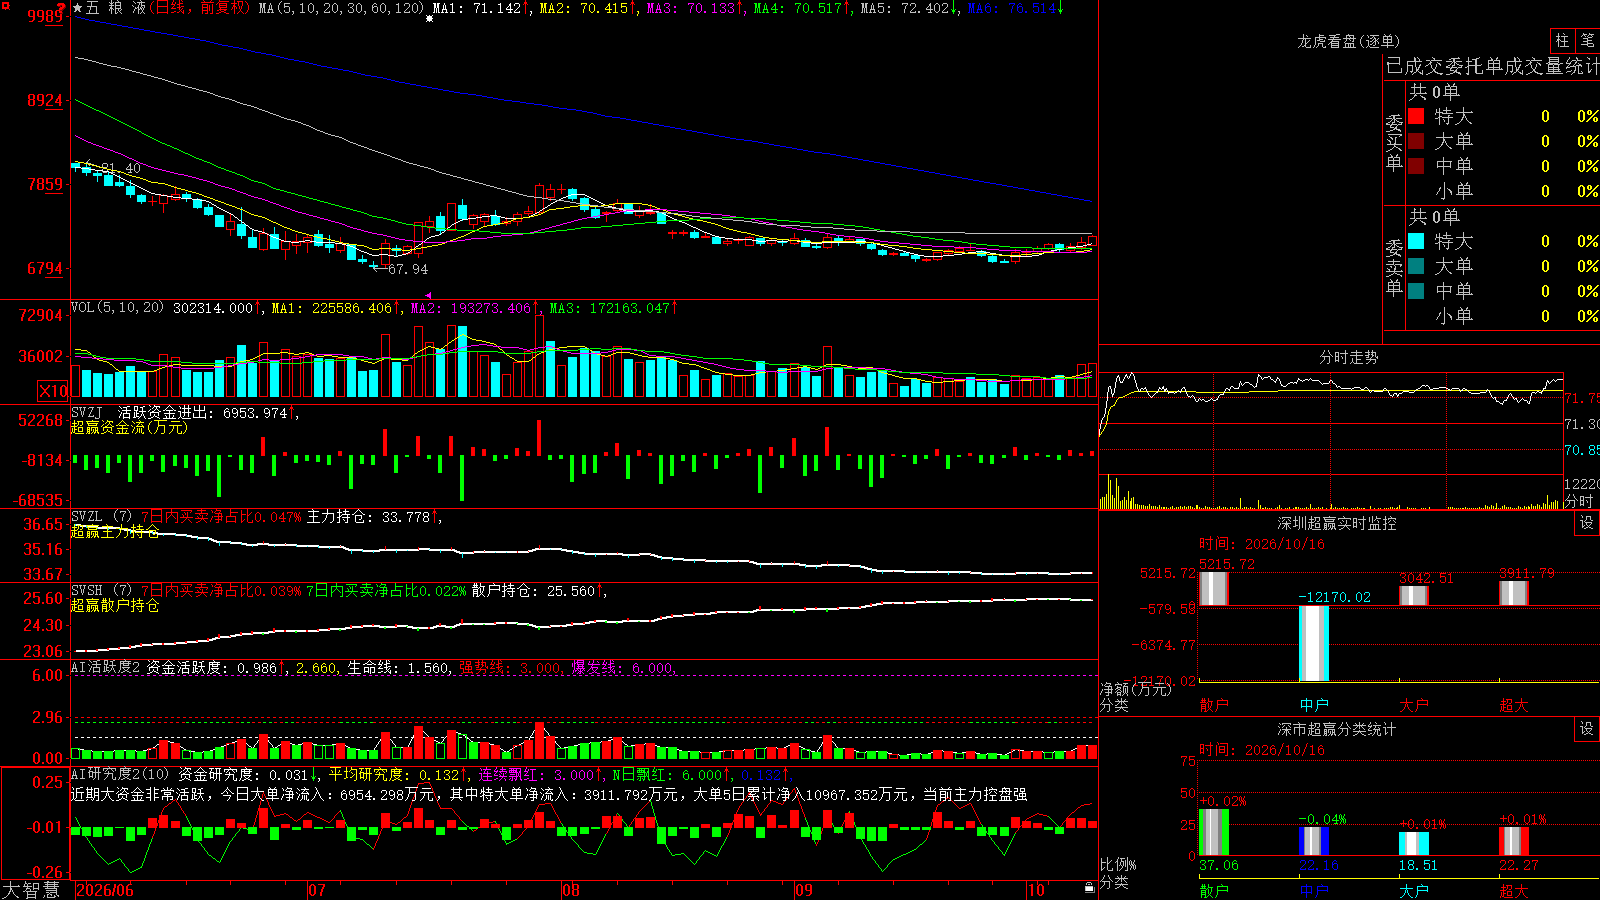This screenshot has width=1600, height=900.
Task: Click the 超赢主力持仓 label
Action: pyautogui.click(x=114, y=532)
